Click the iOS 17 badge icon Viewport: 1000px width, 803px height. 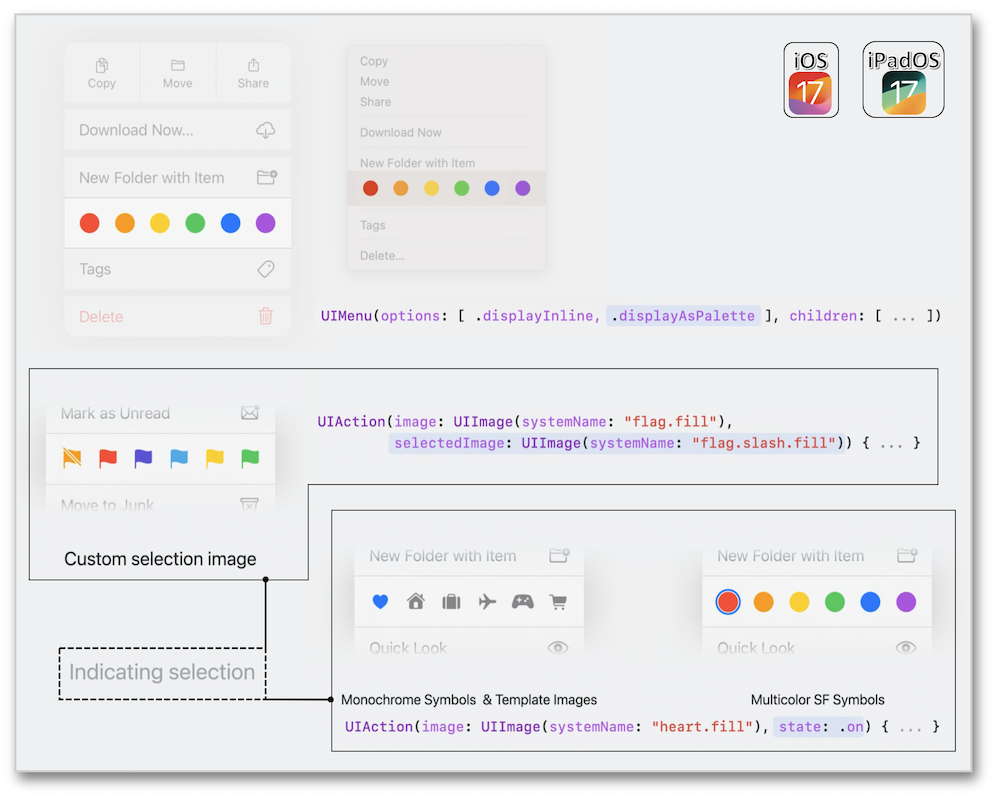click(811, 80)
